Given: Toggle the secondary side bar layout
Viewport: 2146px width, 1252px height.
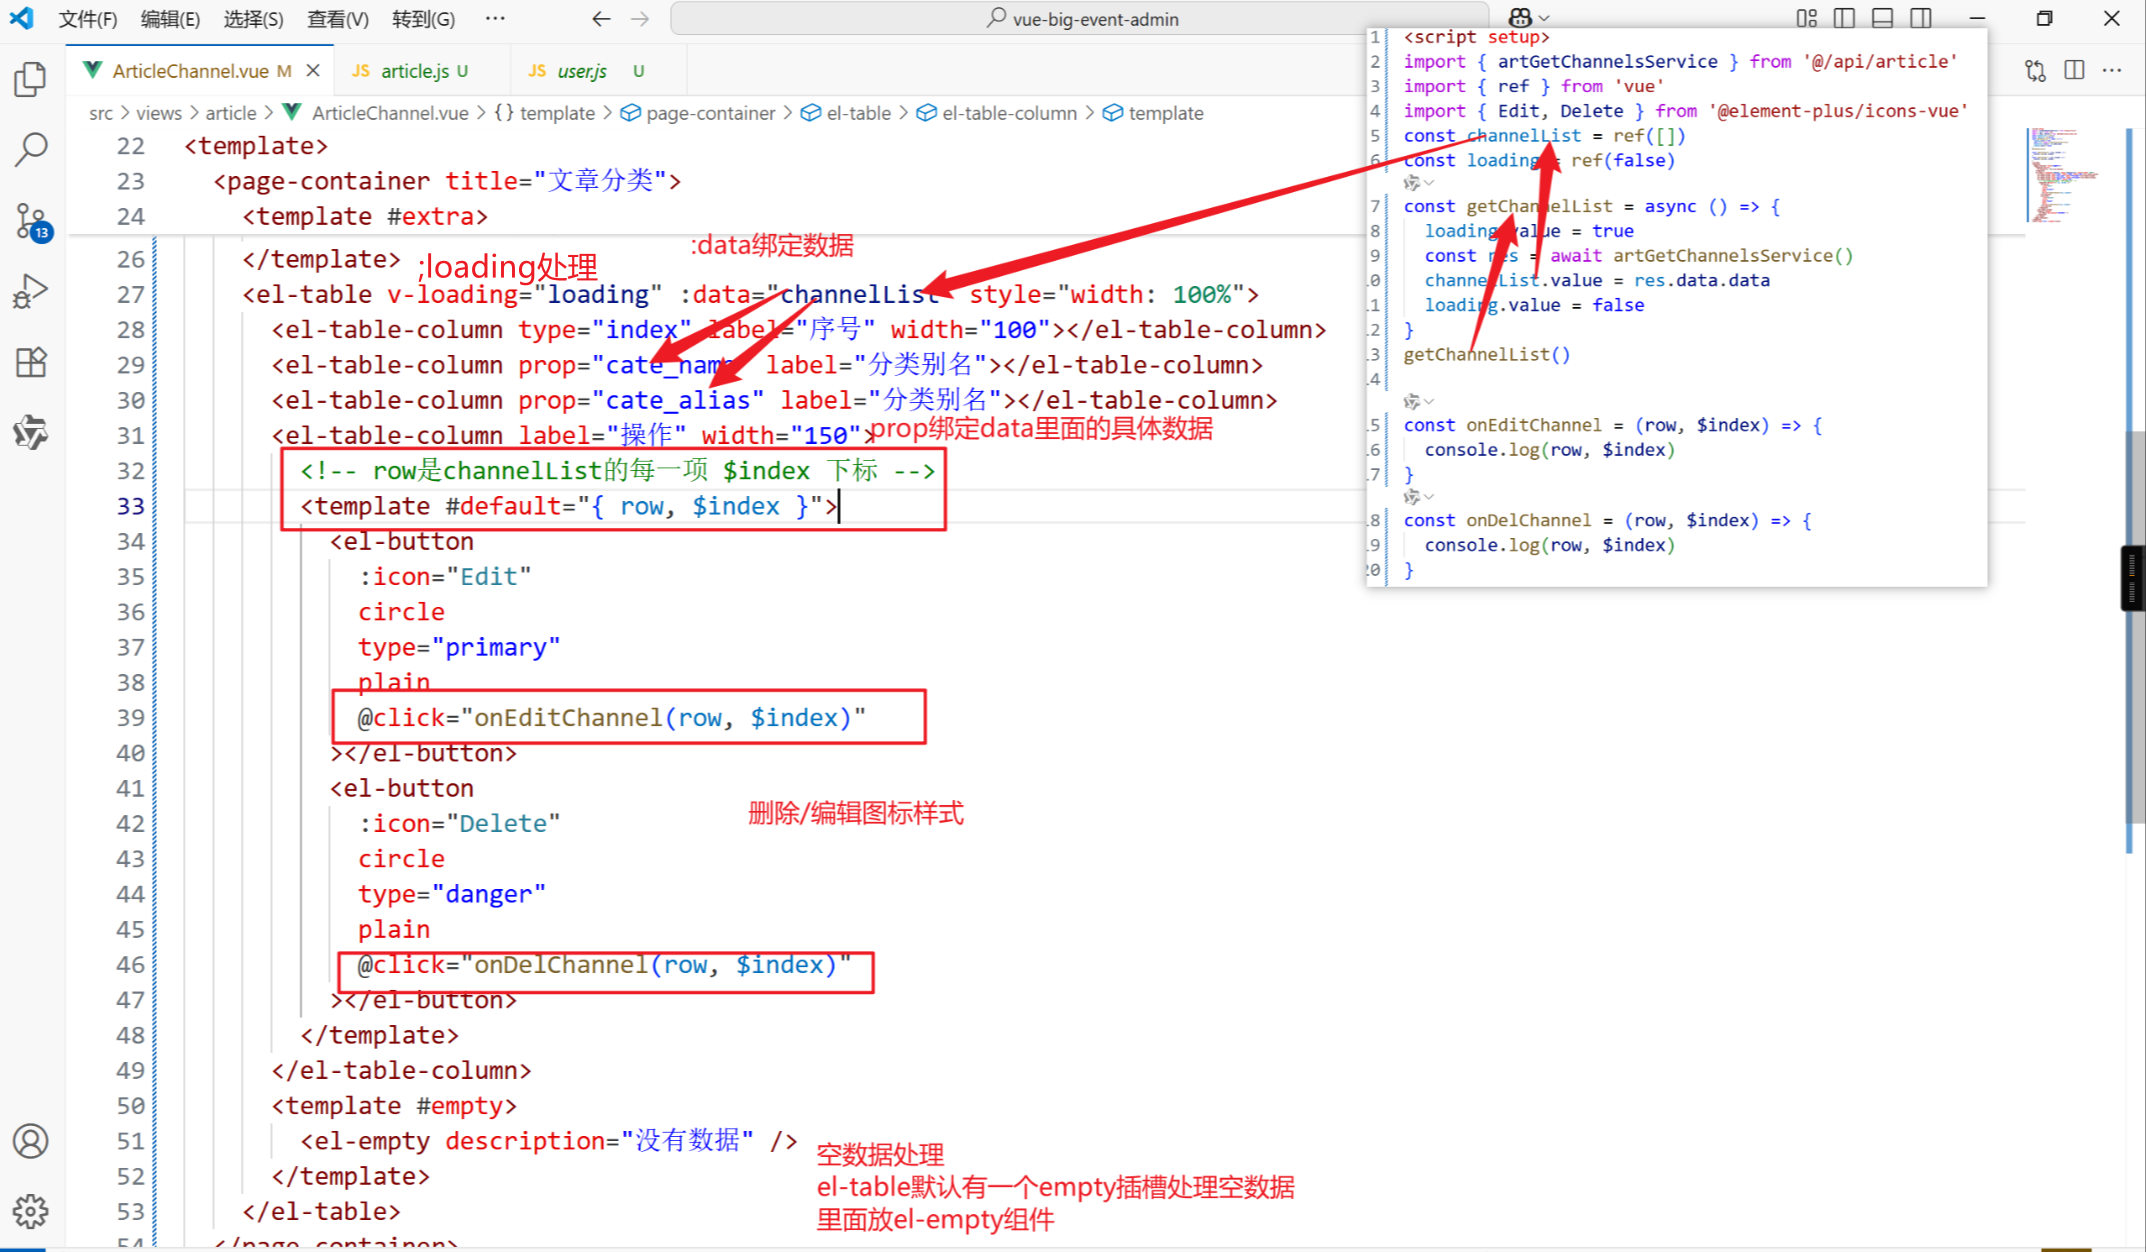Looking at the screenshot, I should 1920,18.
